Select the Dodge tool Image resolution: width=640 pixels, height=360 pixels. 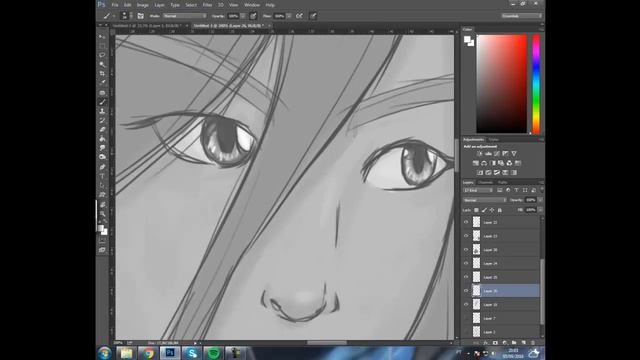pyautogui.click(x=102, y=157)
